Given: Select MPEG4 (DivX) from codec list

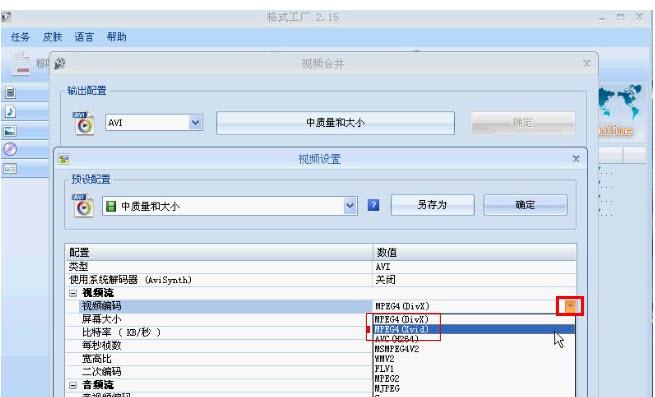Looking at the screenshot, I should [x=474, y=319].
